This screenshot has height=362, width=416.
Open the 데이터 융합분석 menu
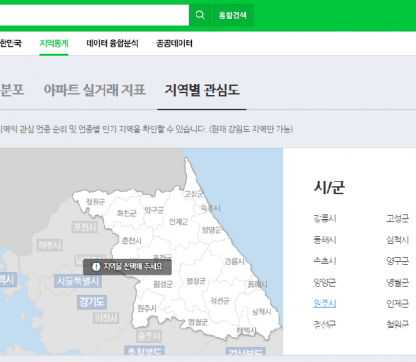112,43
